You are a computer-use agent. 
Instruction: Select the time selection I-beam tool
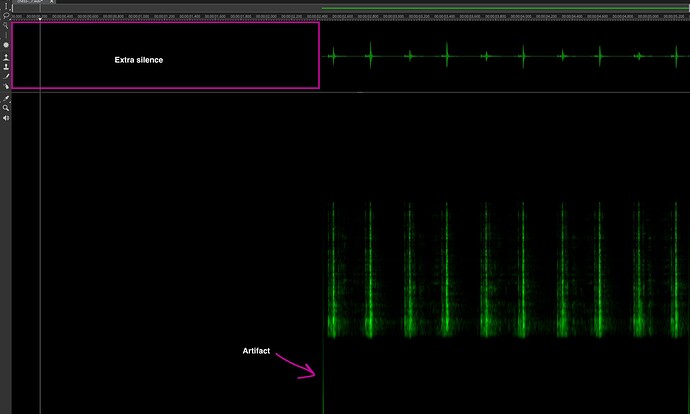[6, 7]
